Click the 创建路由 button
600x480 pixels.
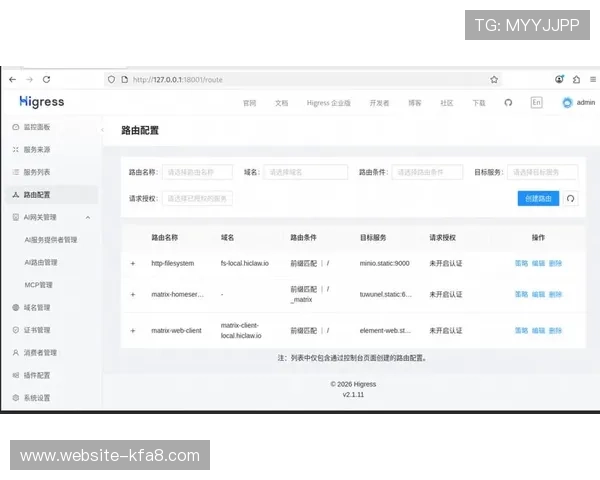(x=538, y=199)
